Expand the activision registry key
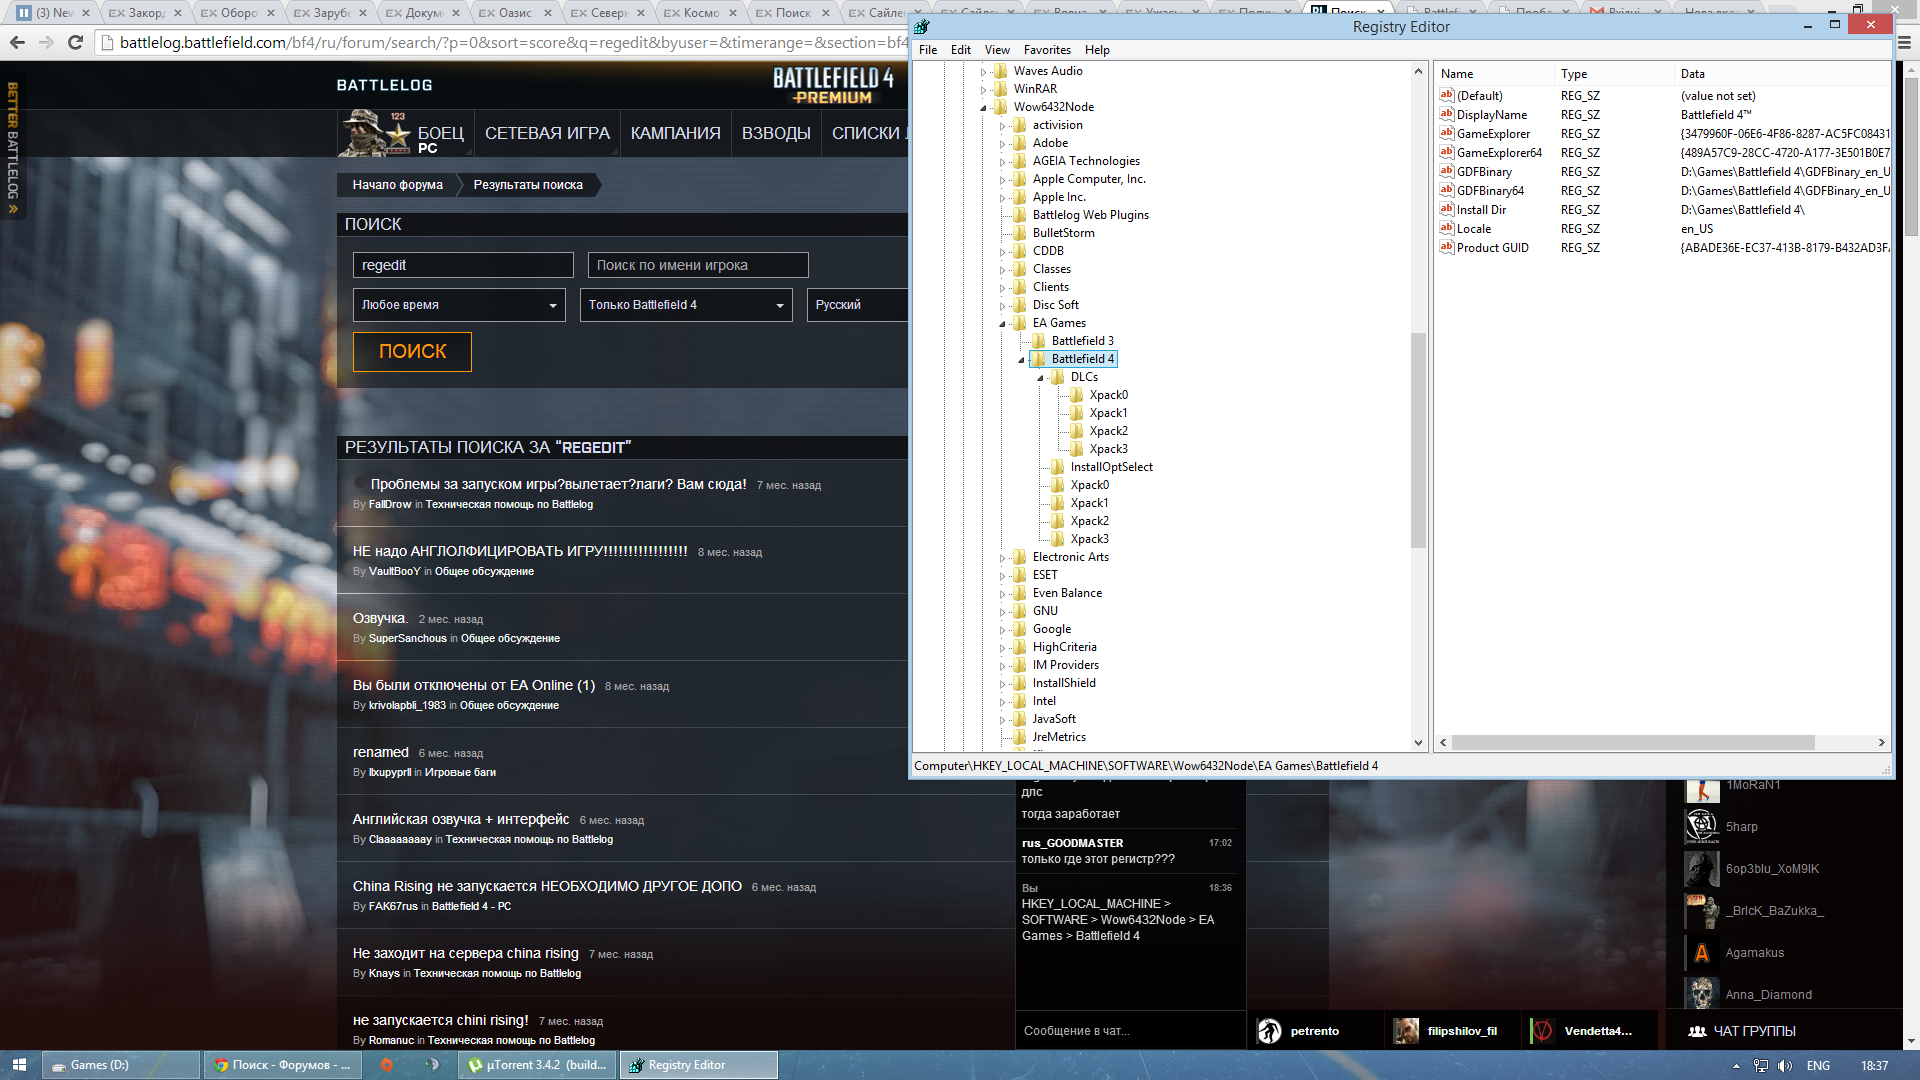 pos(1002,126)
